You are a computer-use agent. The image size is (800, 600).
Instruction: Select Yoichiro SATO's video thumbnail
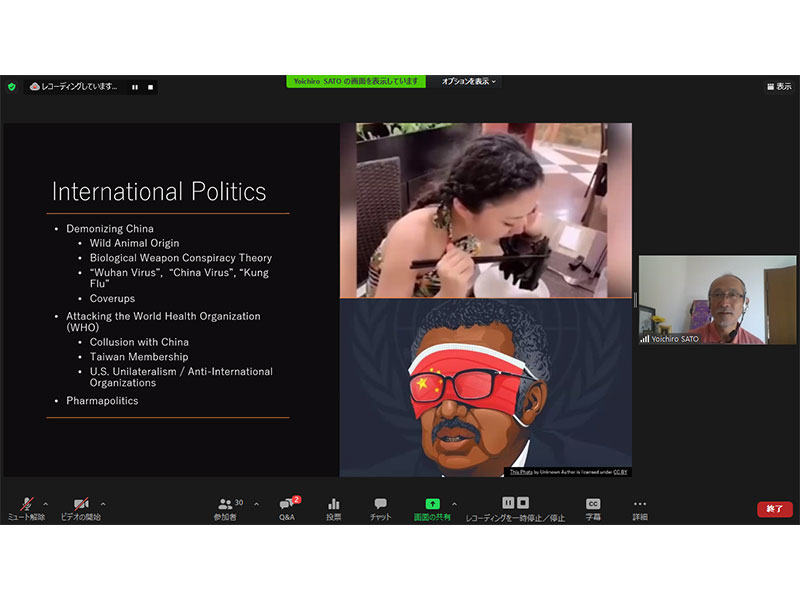tap(717, 300)
